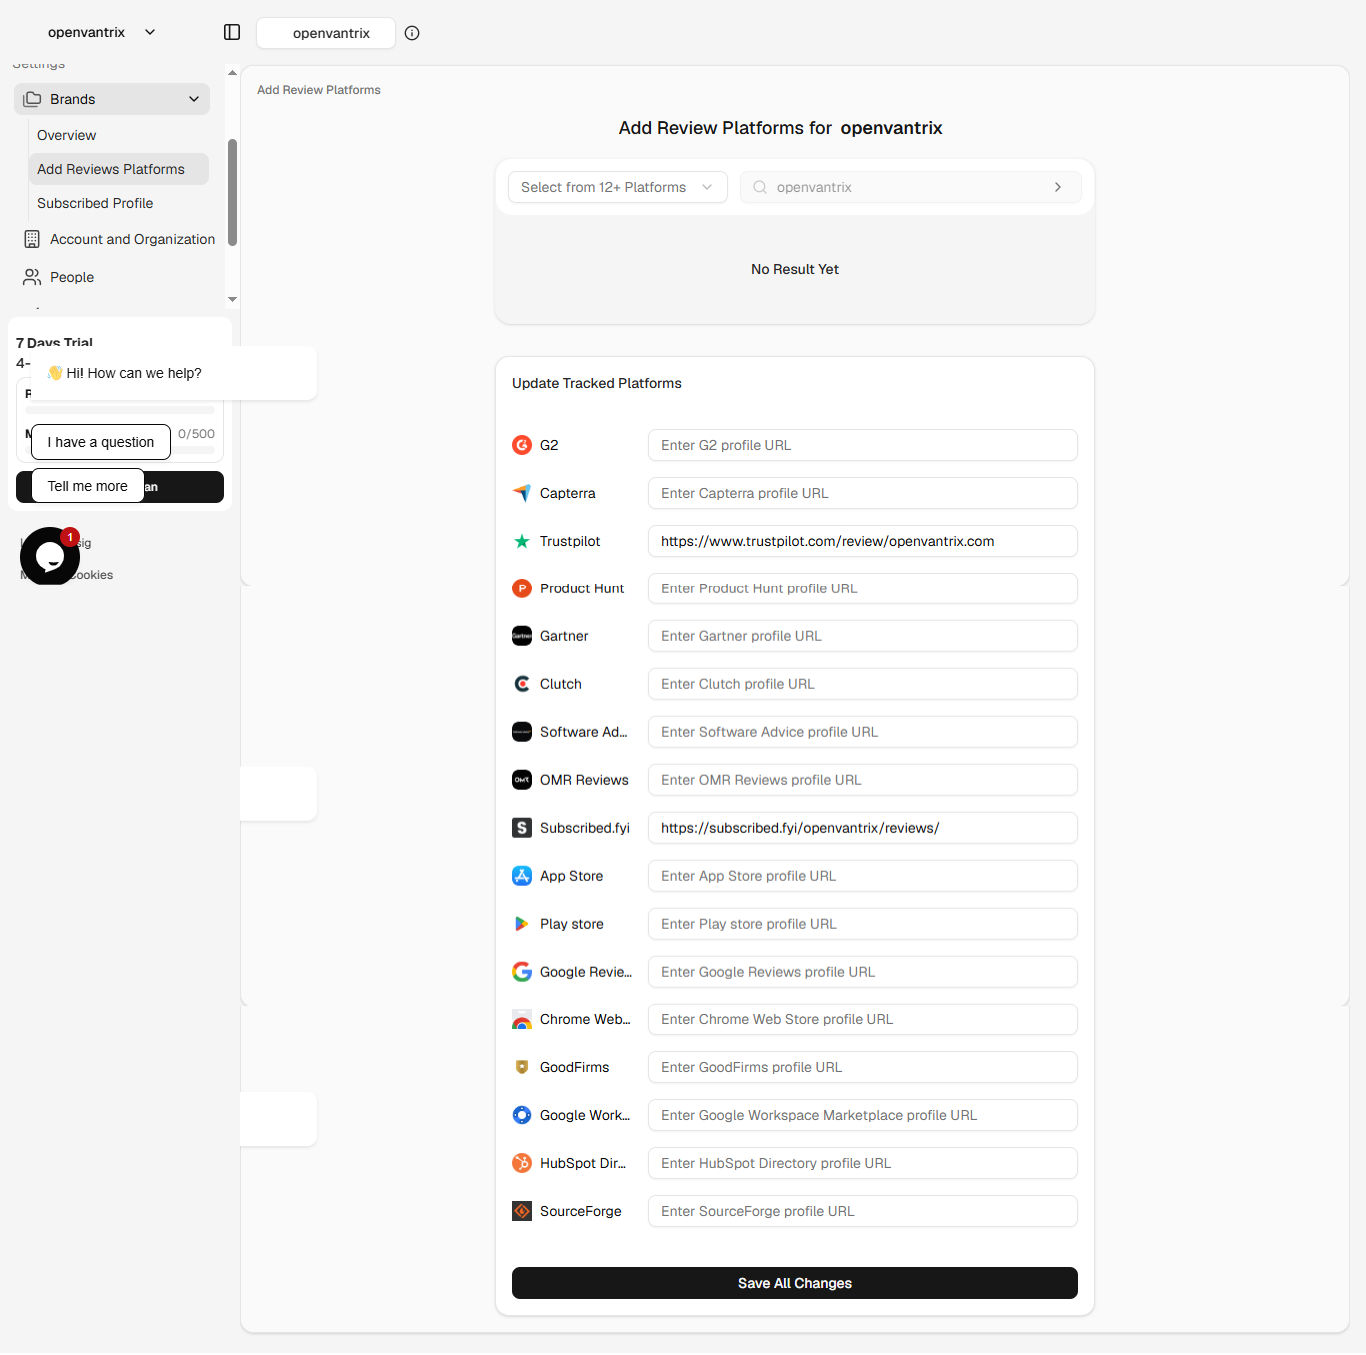Open Select from 12+ Platforms dropdown
The width and height of the screenshot is (1366, 1355).
click(618, 187)
